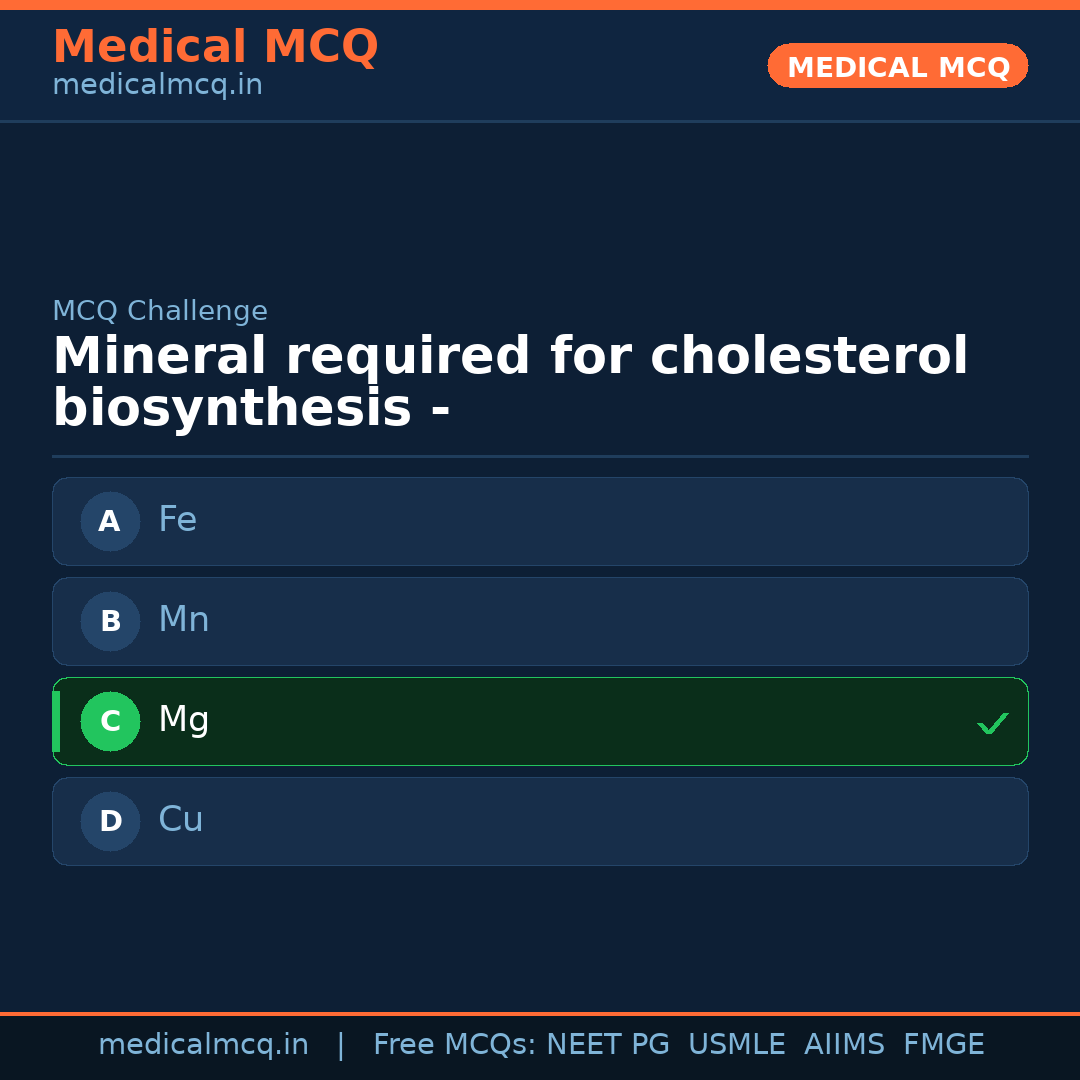Switch to the USMLE section
The width and height of the screenshot is (1080, 1080).
click(737, 1044)
